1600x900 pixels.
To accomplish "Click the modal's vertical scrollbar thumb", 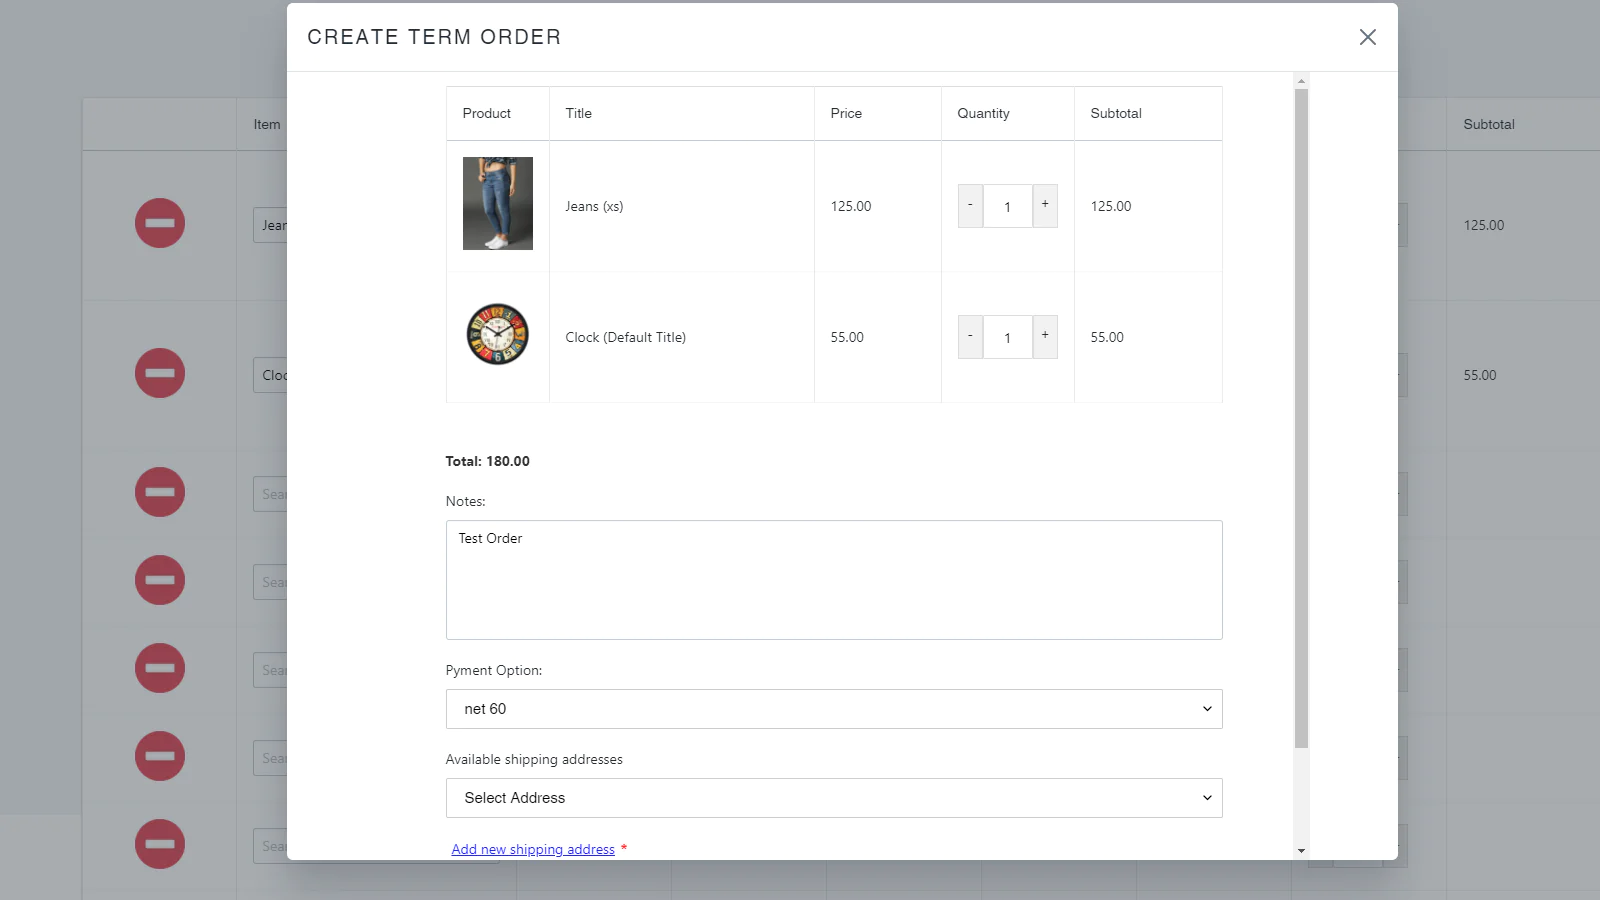I will pyautogui.click(x=1301, y=420).
